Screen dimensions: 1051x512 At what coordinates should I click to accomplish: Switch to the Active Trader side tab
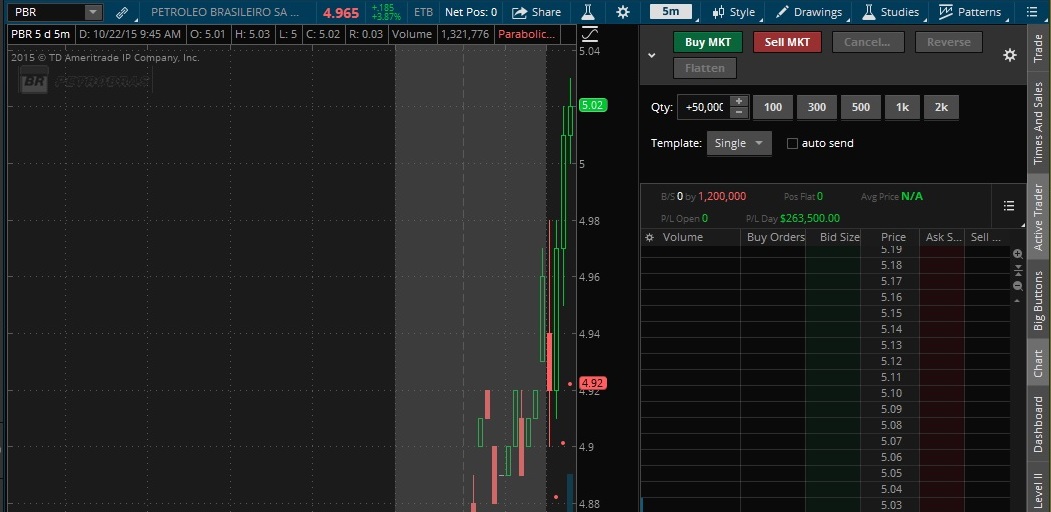1038,217
